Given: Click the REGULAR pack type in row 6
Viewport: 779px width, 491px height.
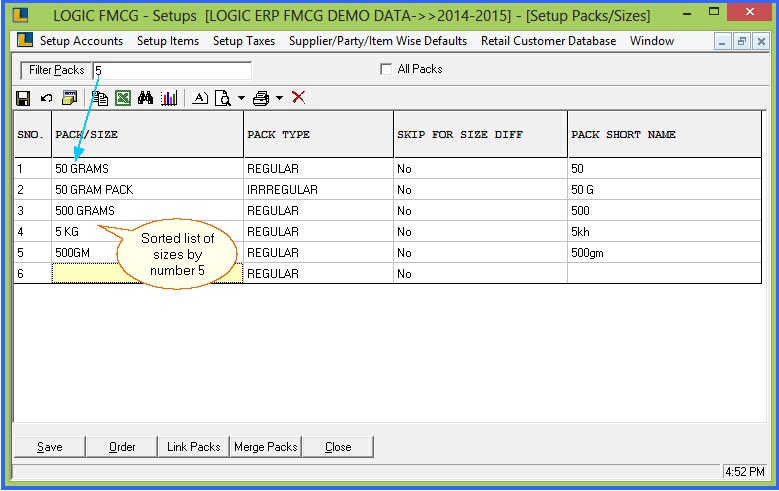Looking at the screenshot, I should [x=318, y=273].
